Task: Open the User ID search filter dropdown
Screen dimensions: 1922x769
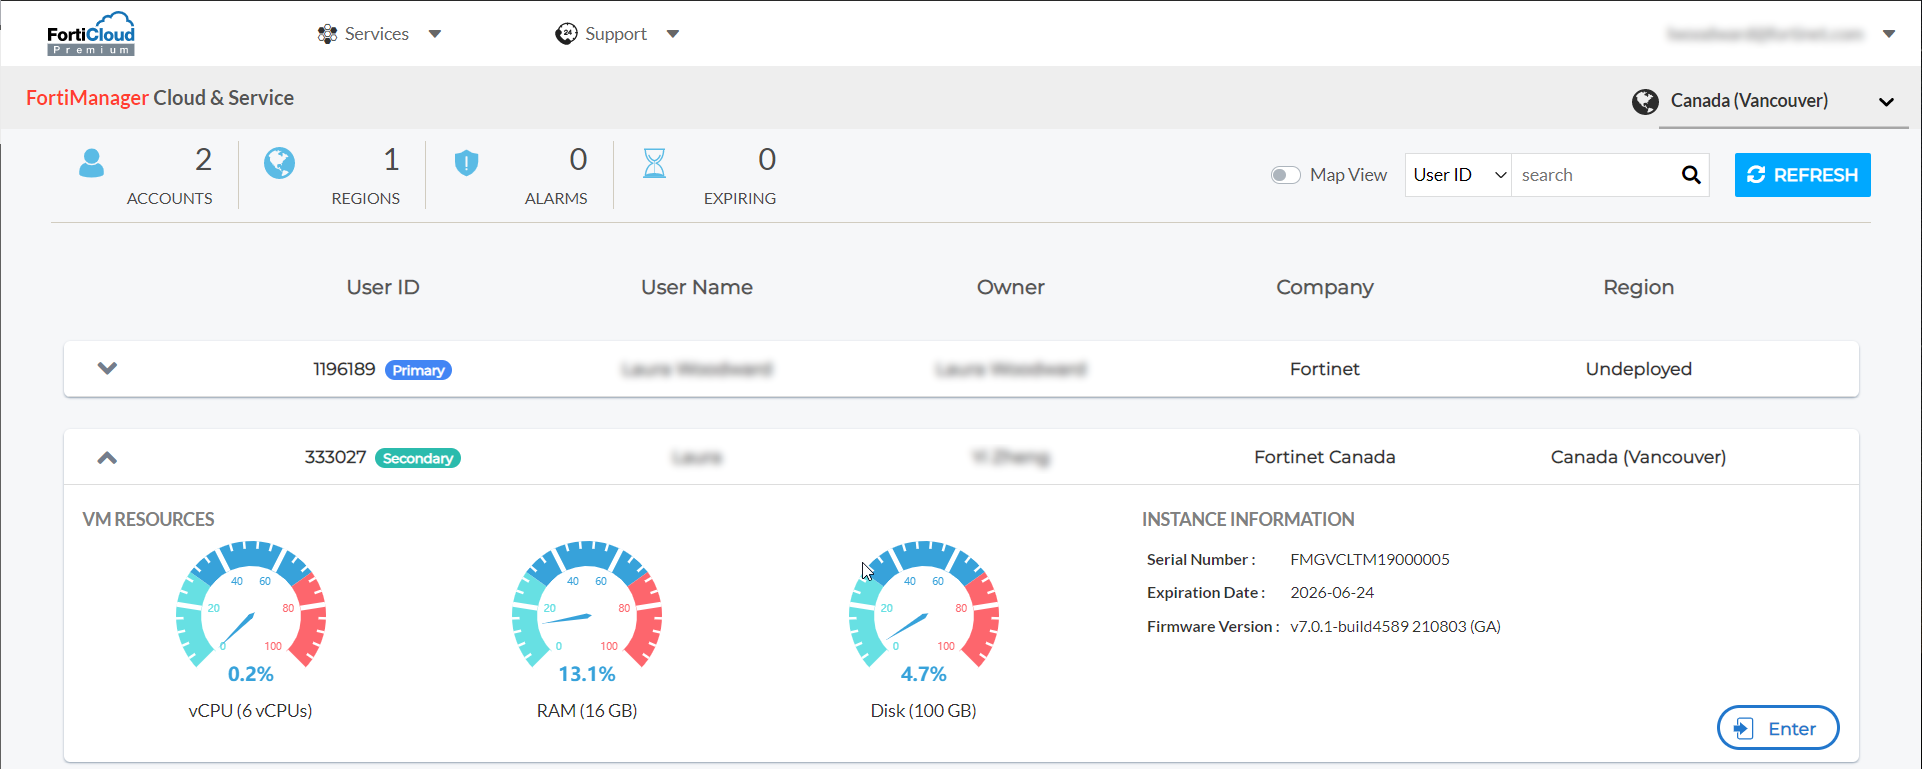Action: tap(1458, 175)
